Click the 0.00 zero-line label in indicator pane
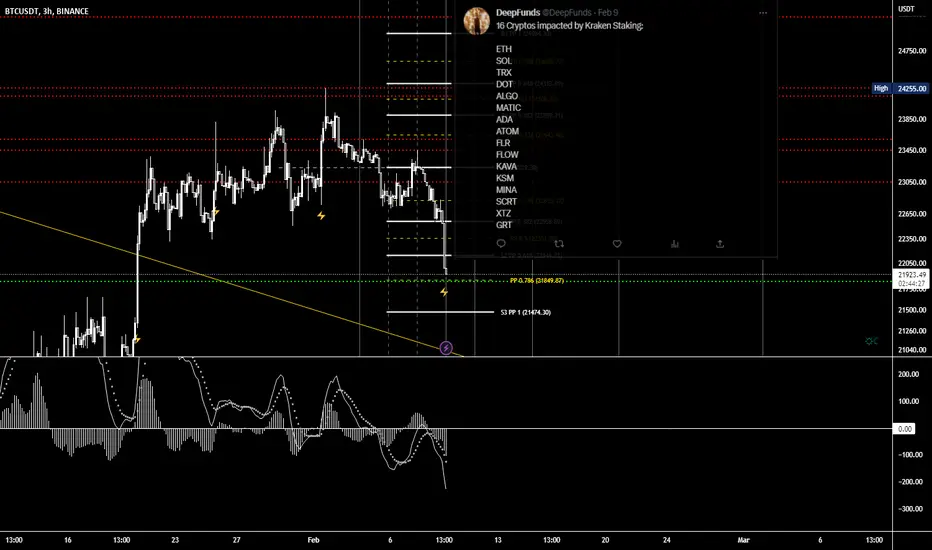The height and width of the screenshot is (550, 932). pyautogui.click(x=905, y=429)
